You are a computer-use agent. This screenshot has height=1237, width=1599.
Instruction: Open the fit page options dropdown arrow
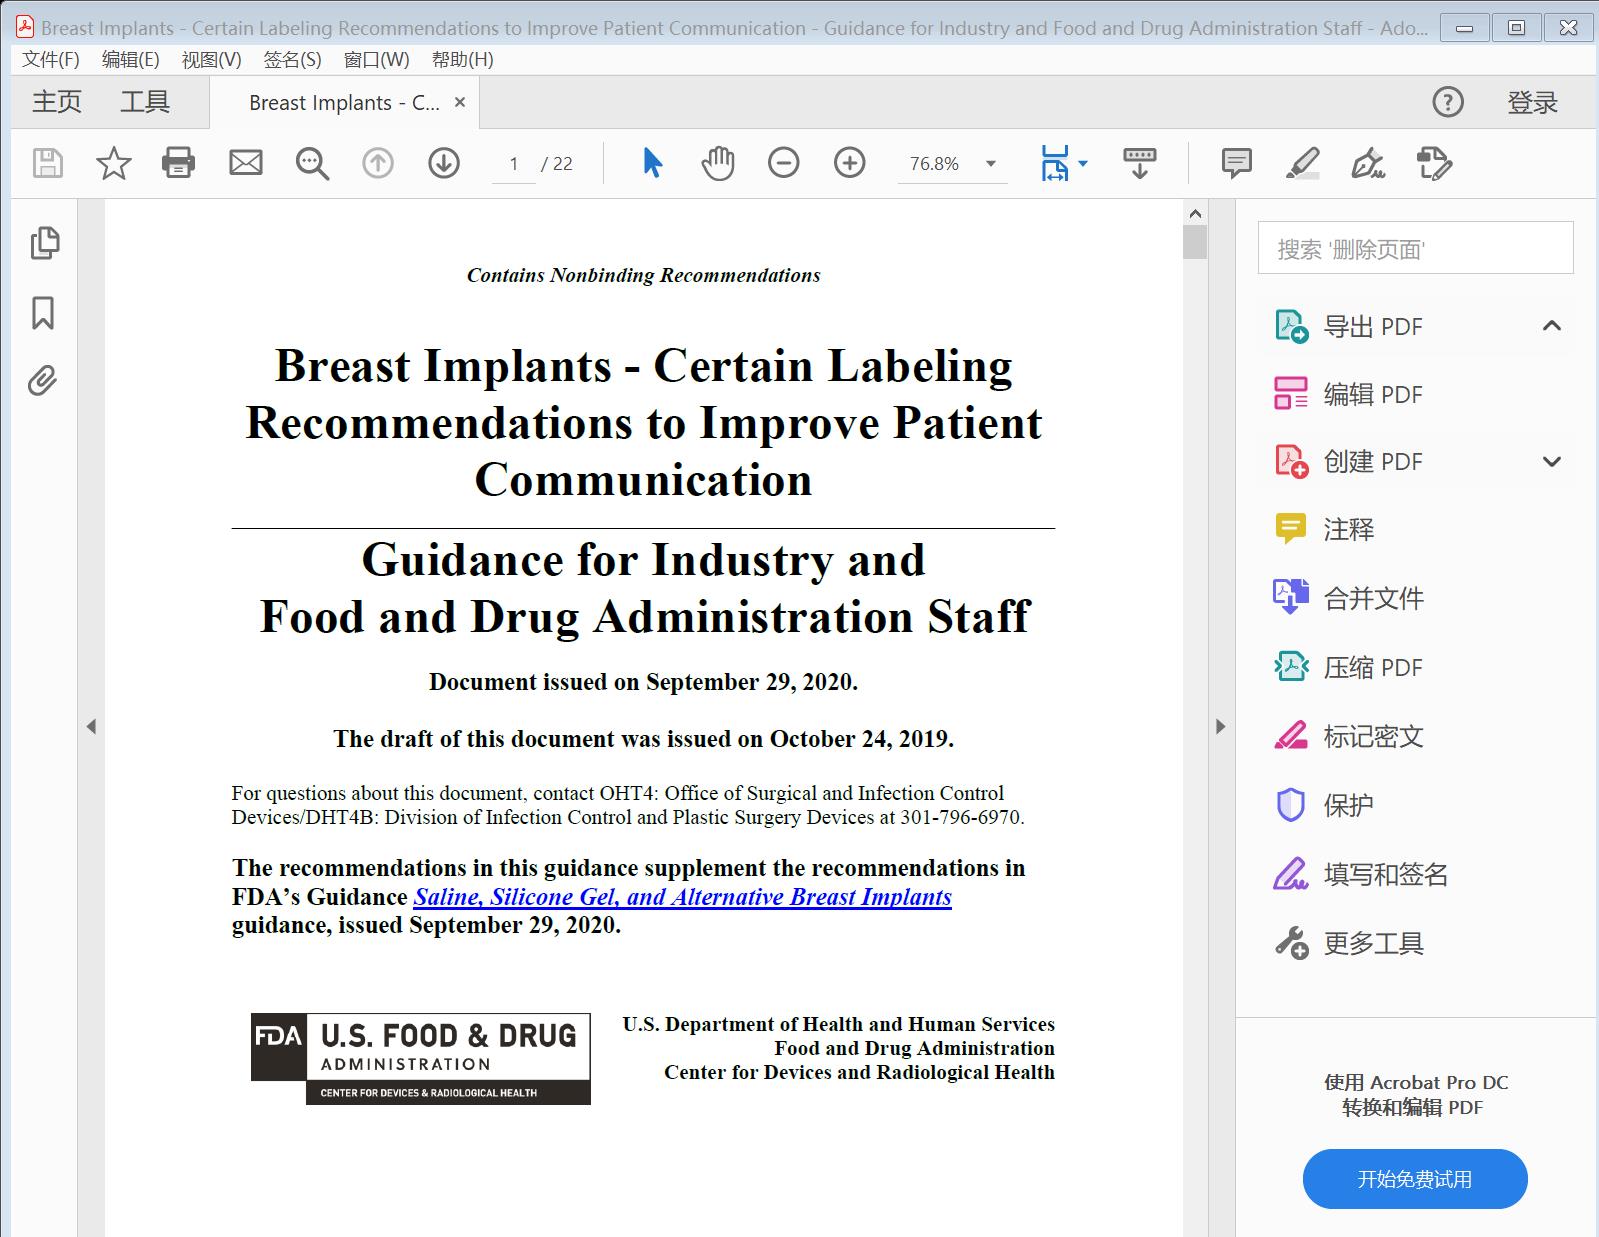point(1082,163)
